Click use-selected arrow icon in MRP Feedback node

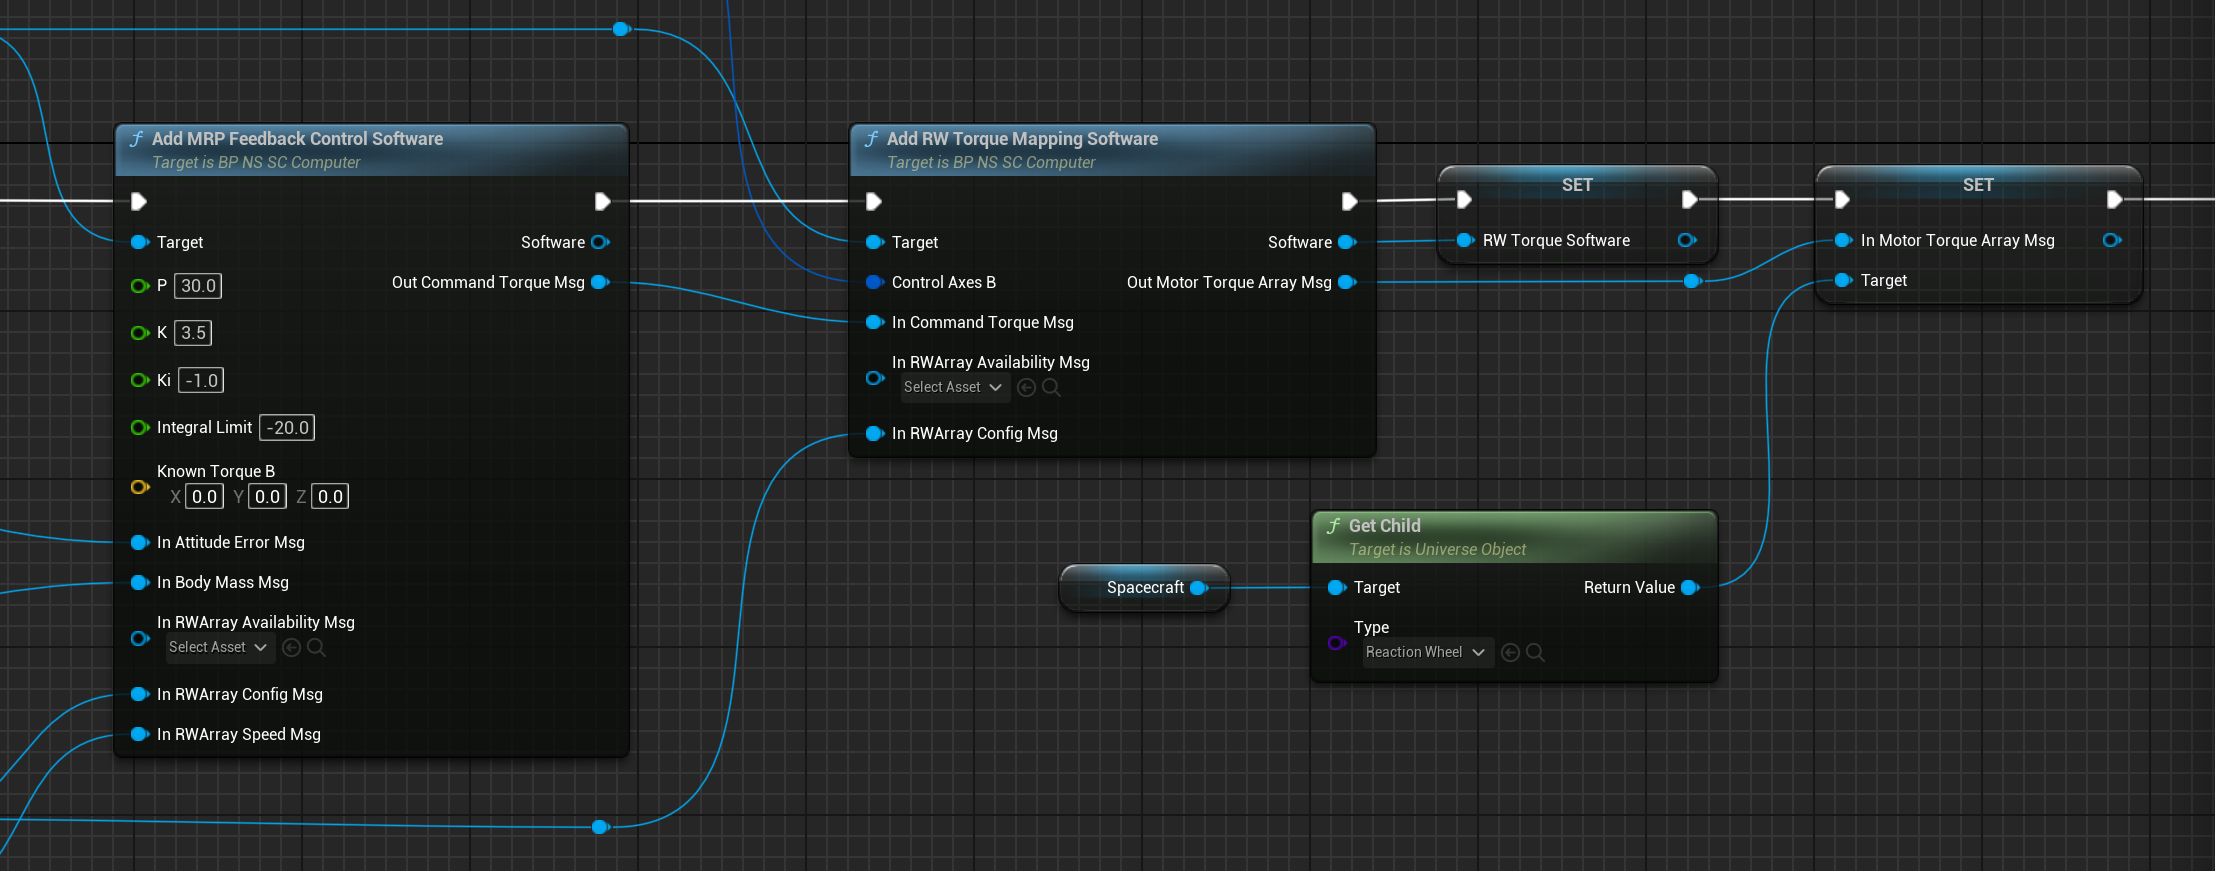pos(291,648)
